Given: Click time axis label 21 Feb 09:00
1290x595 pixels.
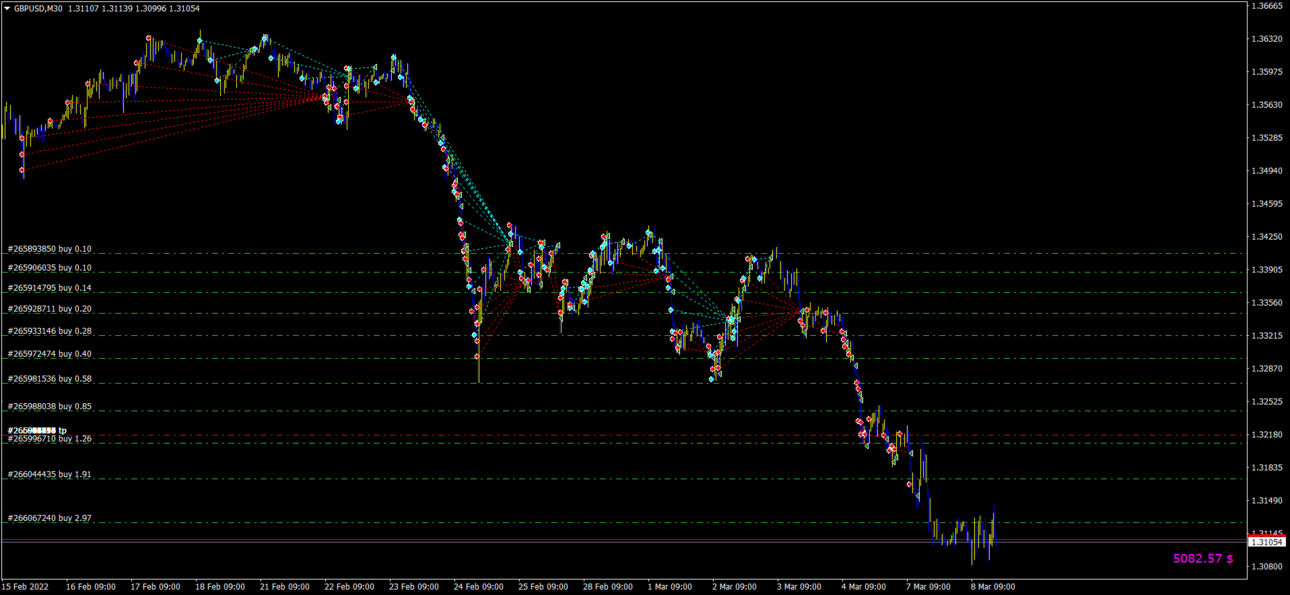Looking at the screenshot, I should pyautogui.click(x=285, y=587).
